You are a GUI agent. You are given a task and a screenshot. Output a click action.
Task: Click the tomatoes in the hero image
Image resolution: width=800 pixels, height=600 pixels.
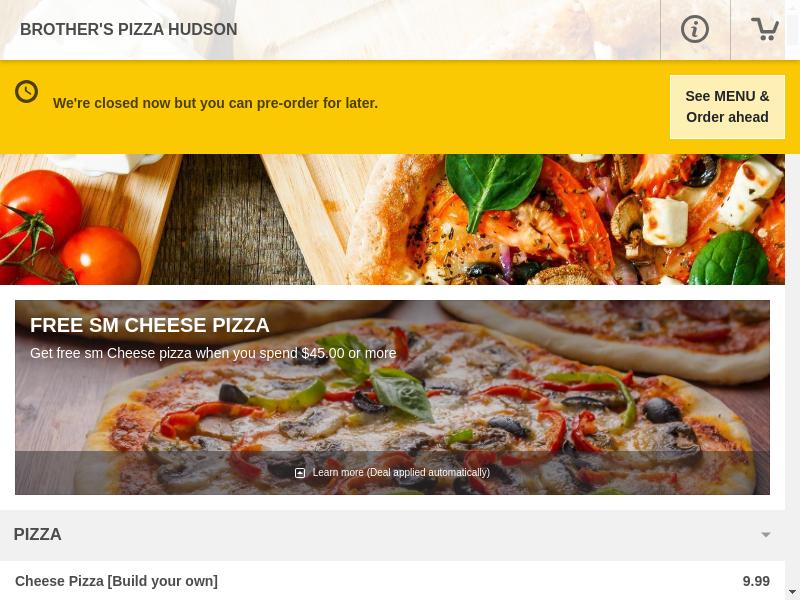pos(66,230)
